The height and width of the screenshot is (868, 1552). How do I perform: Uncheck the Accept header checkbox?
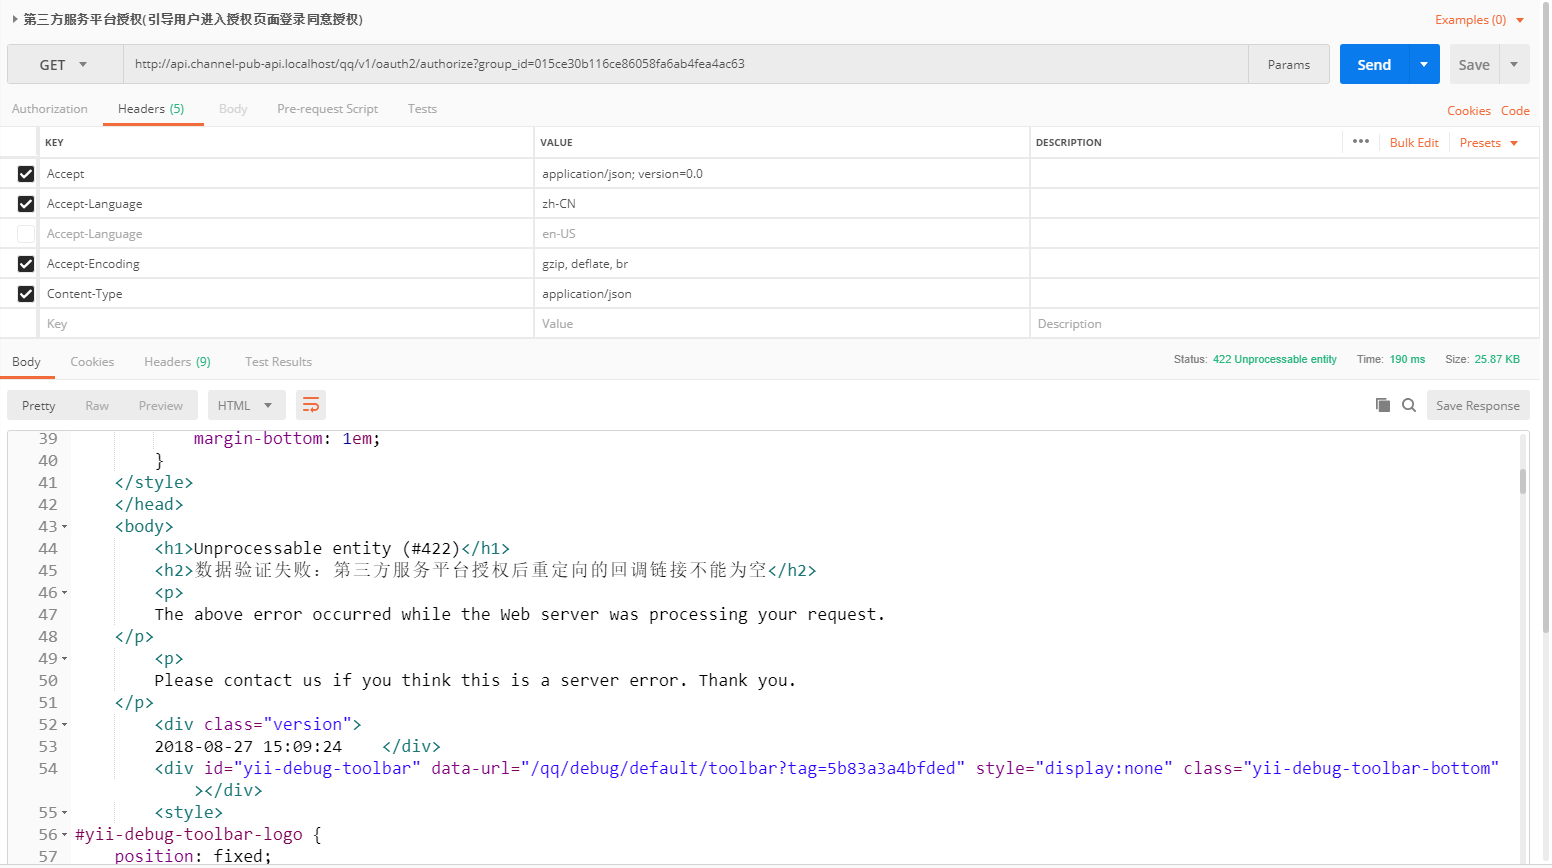pos(26,174)
